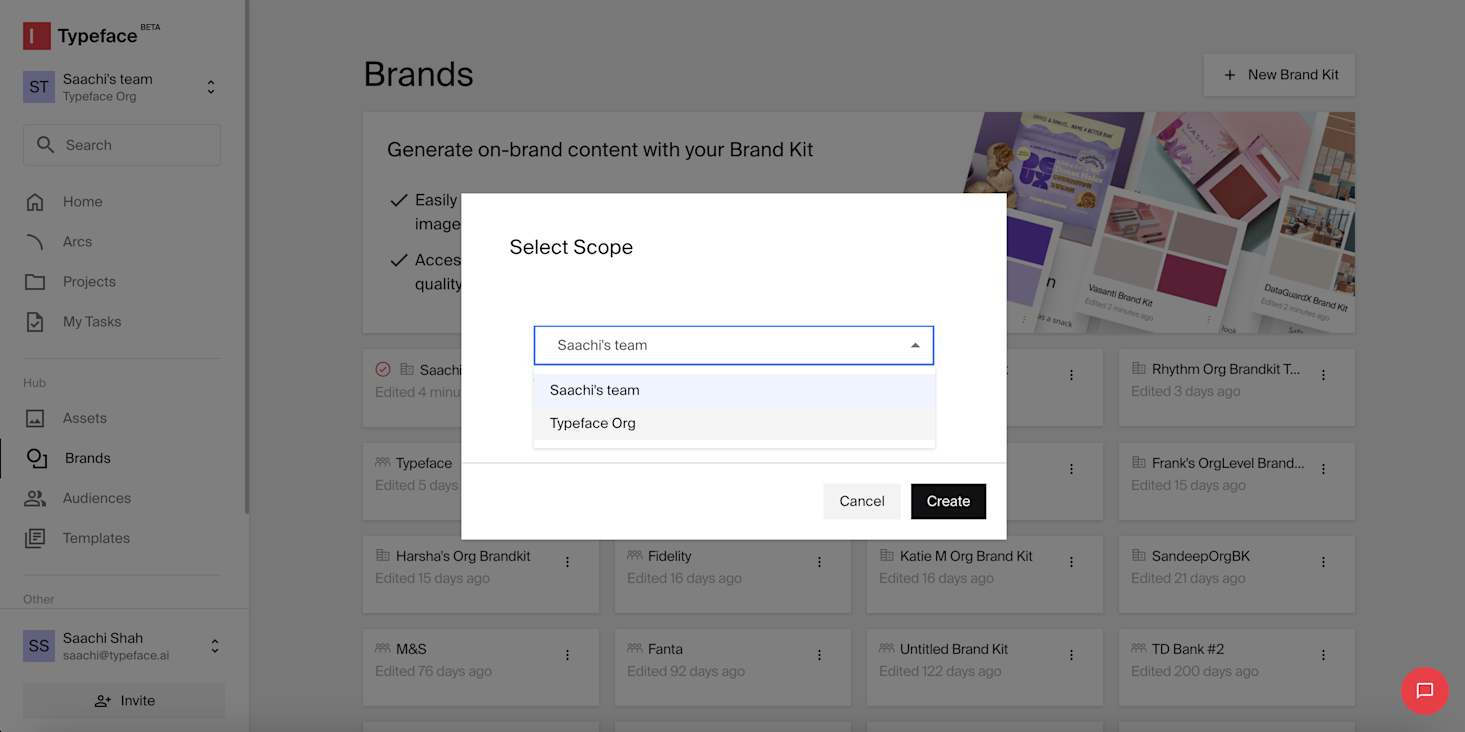Choose Typeface Org scope option
The width and height of the screenshot is (1465, 732).
734,423
